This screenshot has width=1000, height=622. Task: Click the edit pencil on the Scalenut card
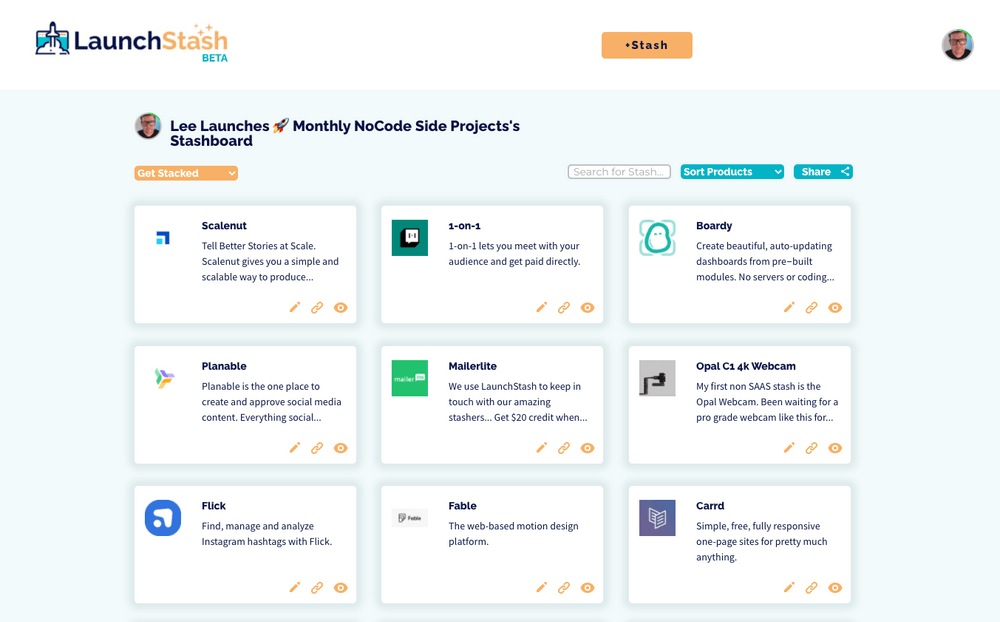[x=294, y=307]
